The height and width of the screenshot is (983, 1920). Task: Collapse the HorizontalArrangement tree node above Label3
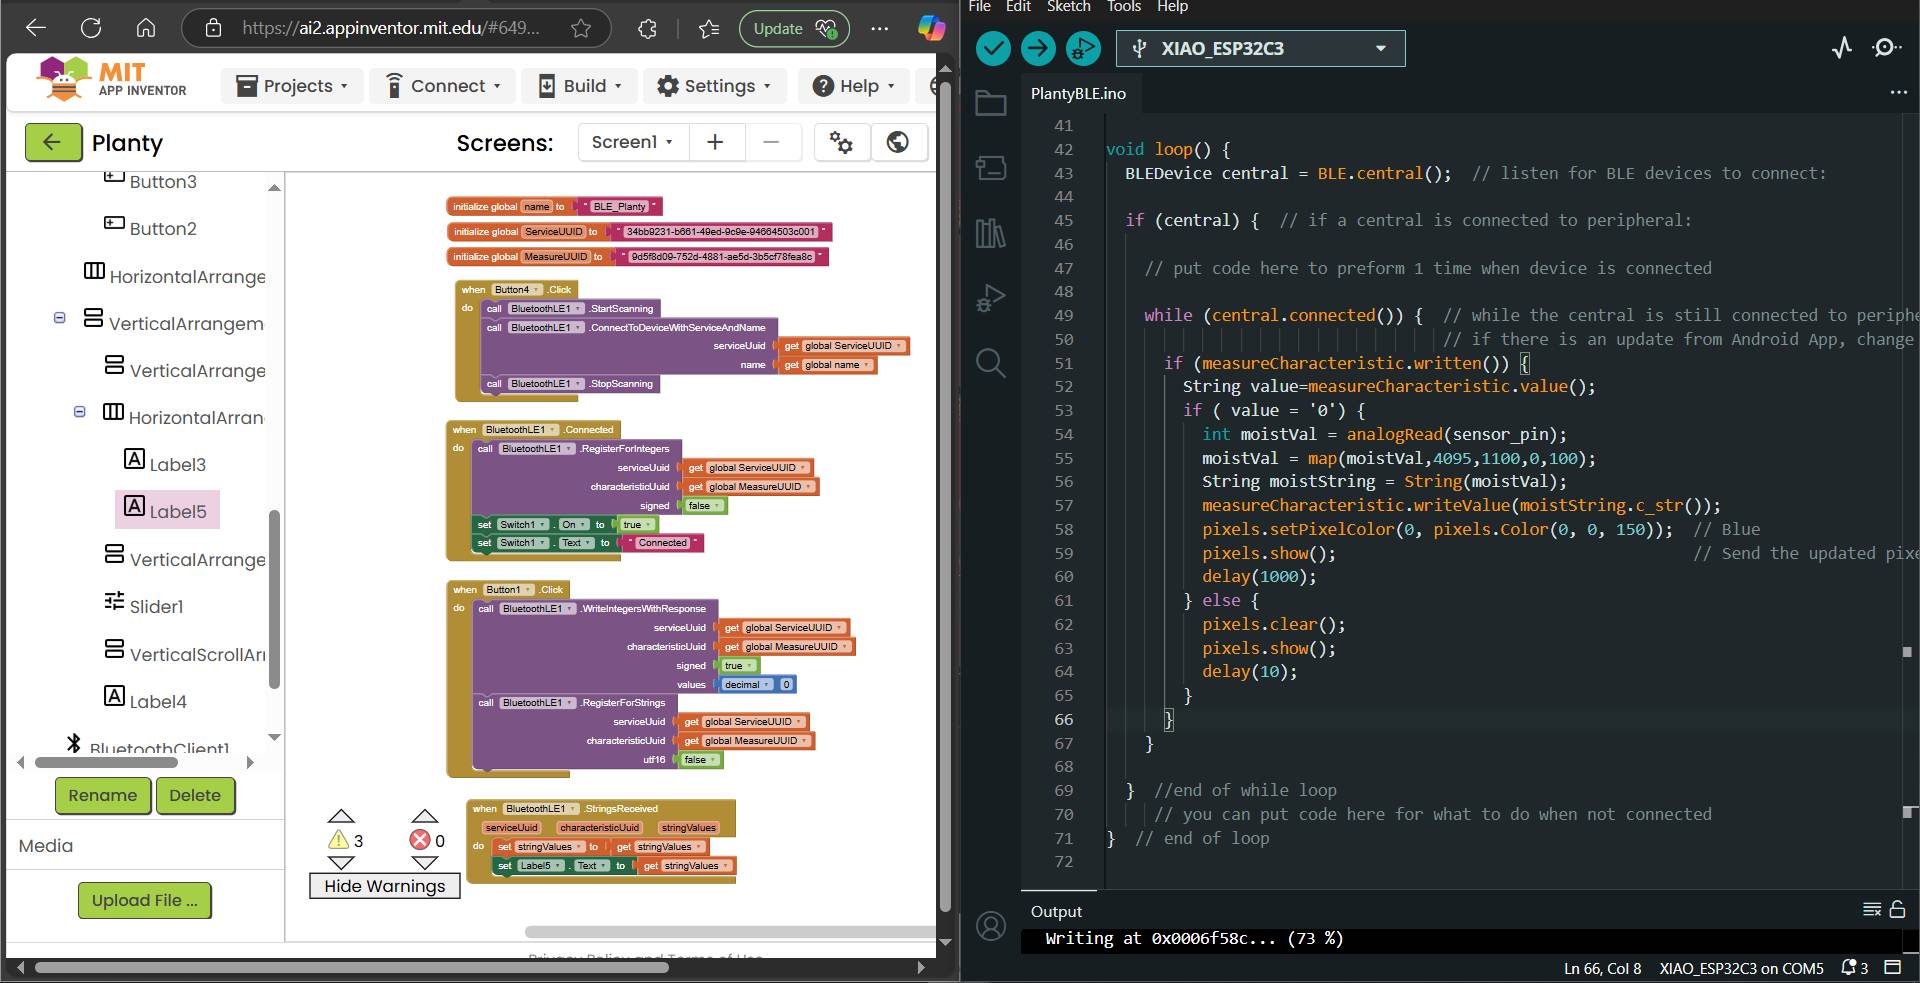[x=79, y=411]
